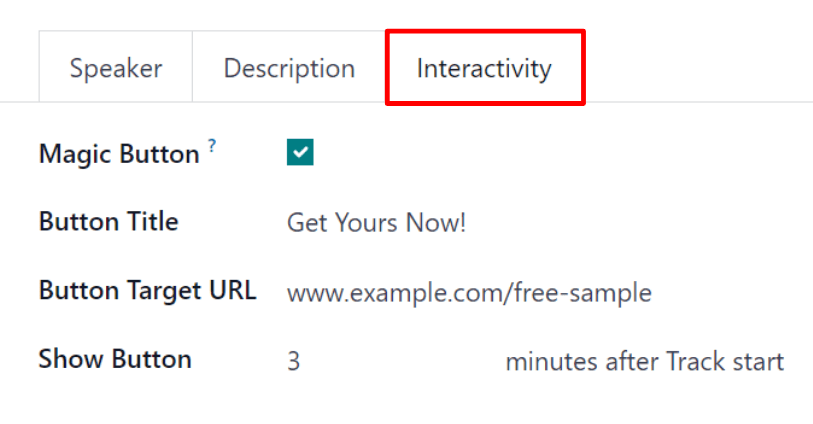Screen dimensions: 813x424
Task: Focus the Button Target URL field
Action: pos(469,293)
